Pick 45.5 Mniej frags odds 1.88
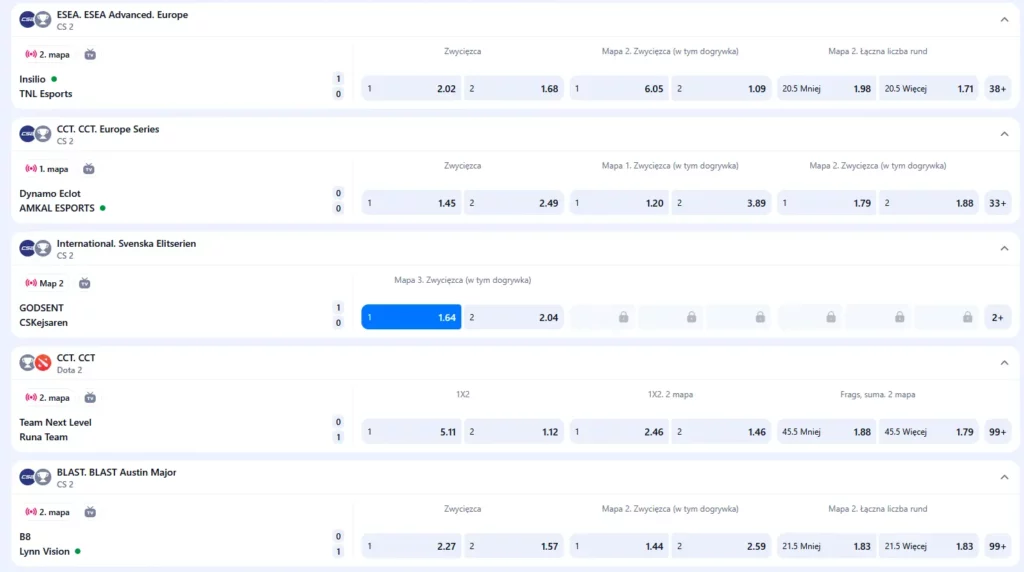This screenshot has height=572, width=1024. [x=826, y=432]
